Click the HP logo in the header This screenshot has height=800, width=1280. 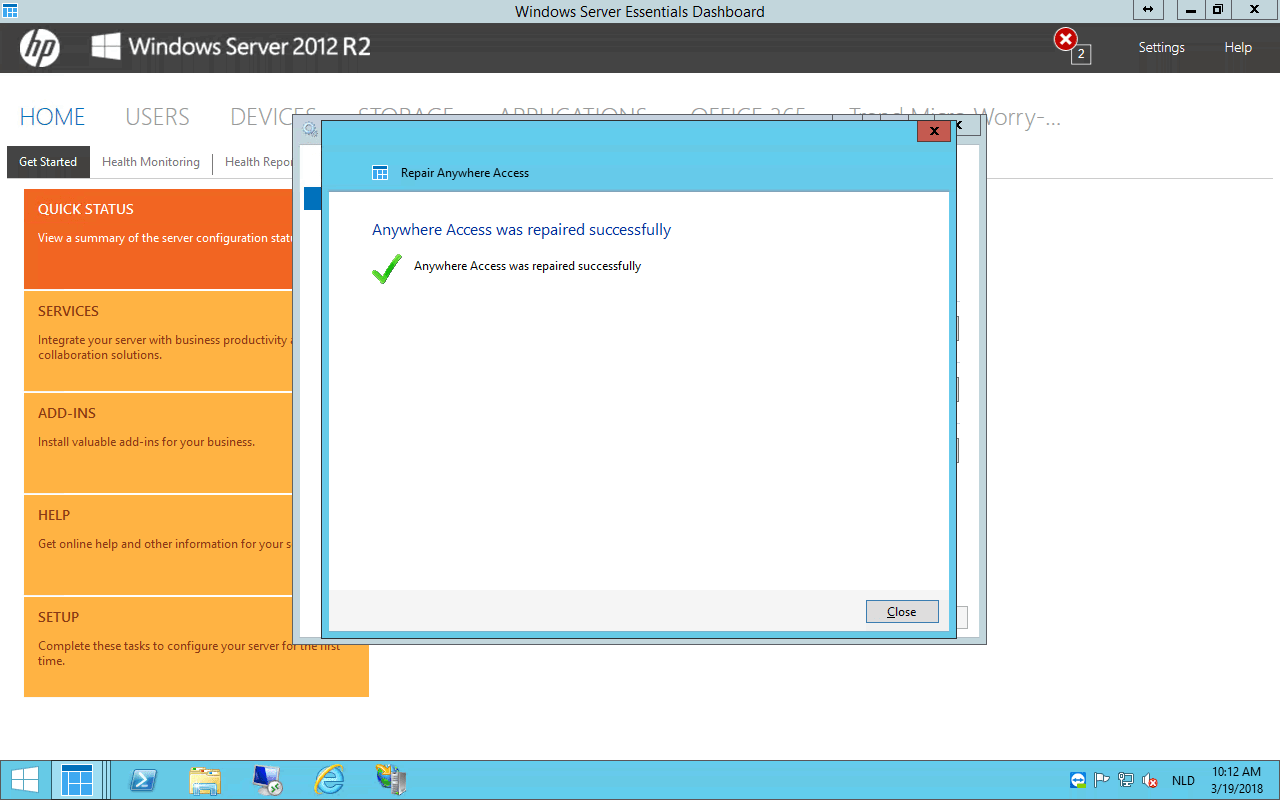tap(40, 47)
